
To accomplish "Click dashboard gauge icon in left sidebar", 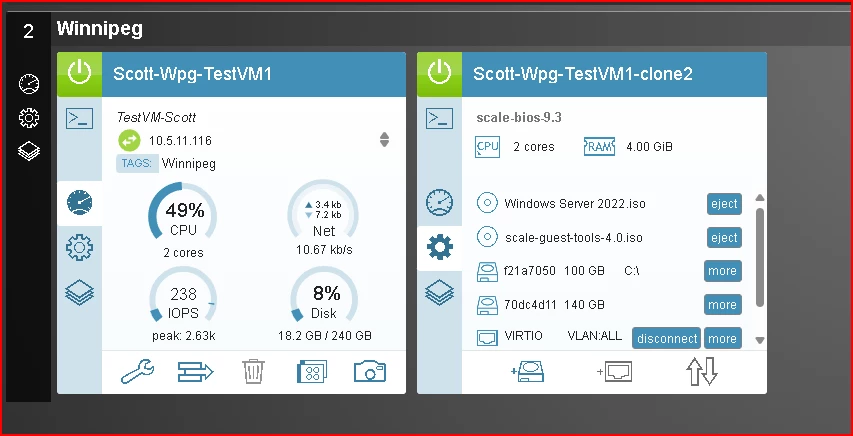I will (x=29, y=84).
